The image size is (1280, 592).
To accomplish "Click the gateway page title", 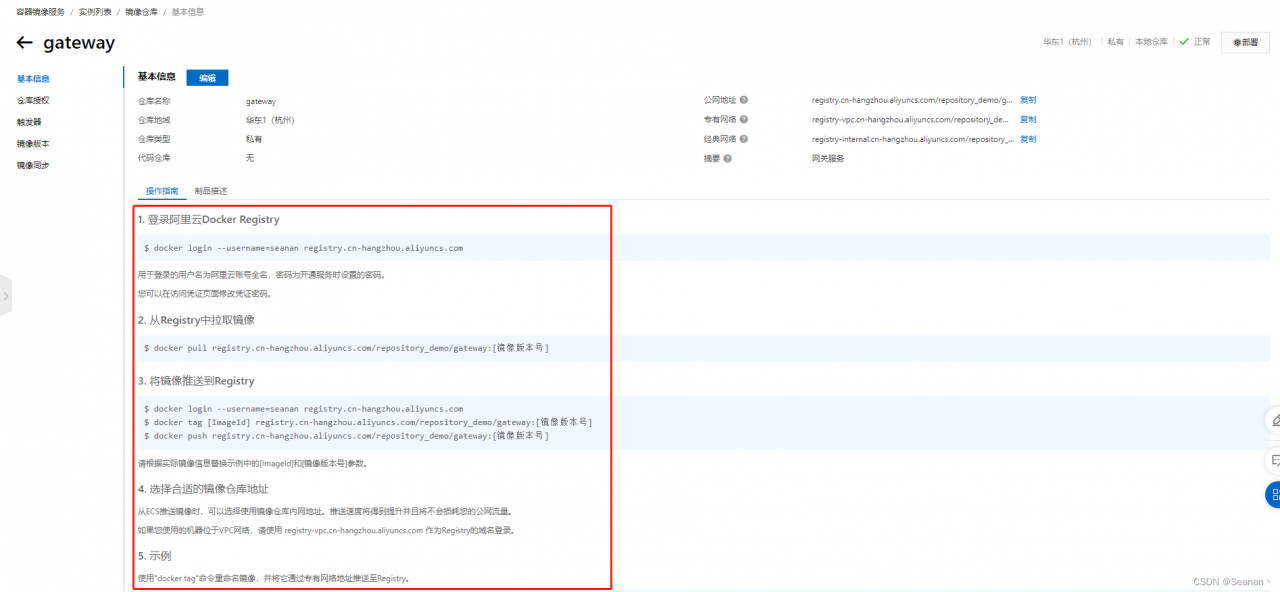I will [79, 43].
